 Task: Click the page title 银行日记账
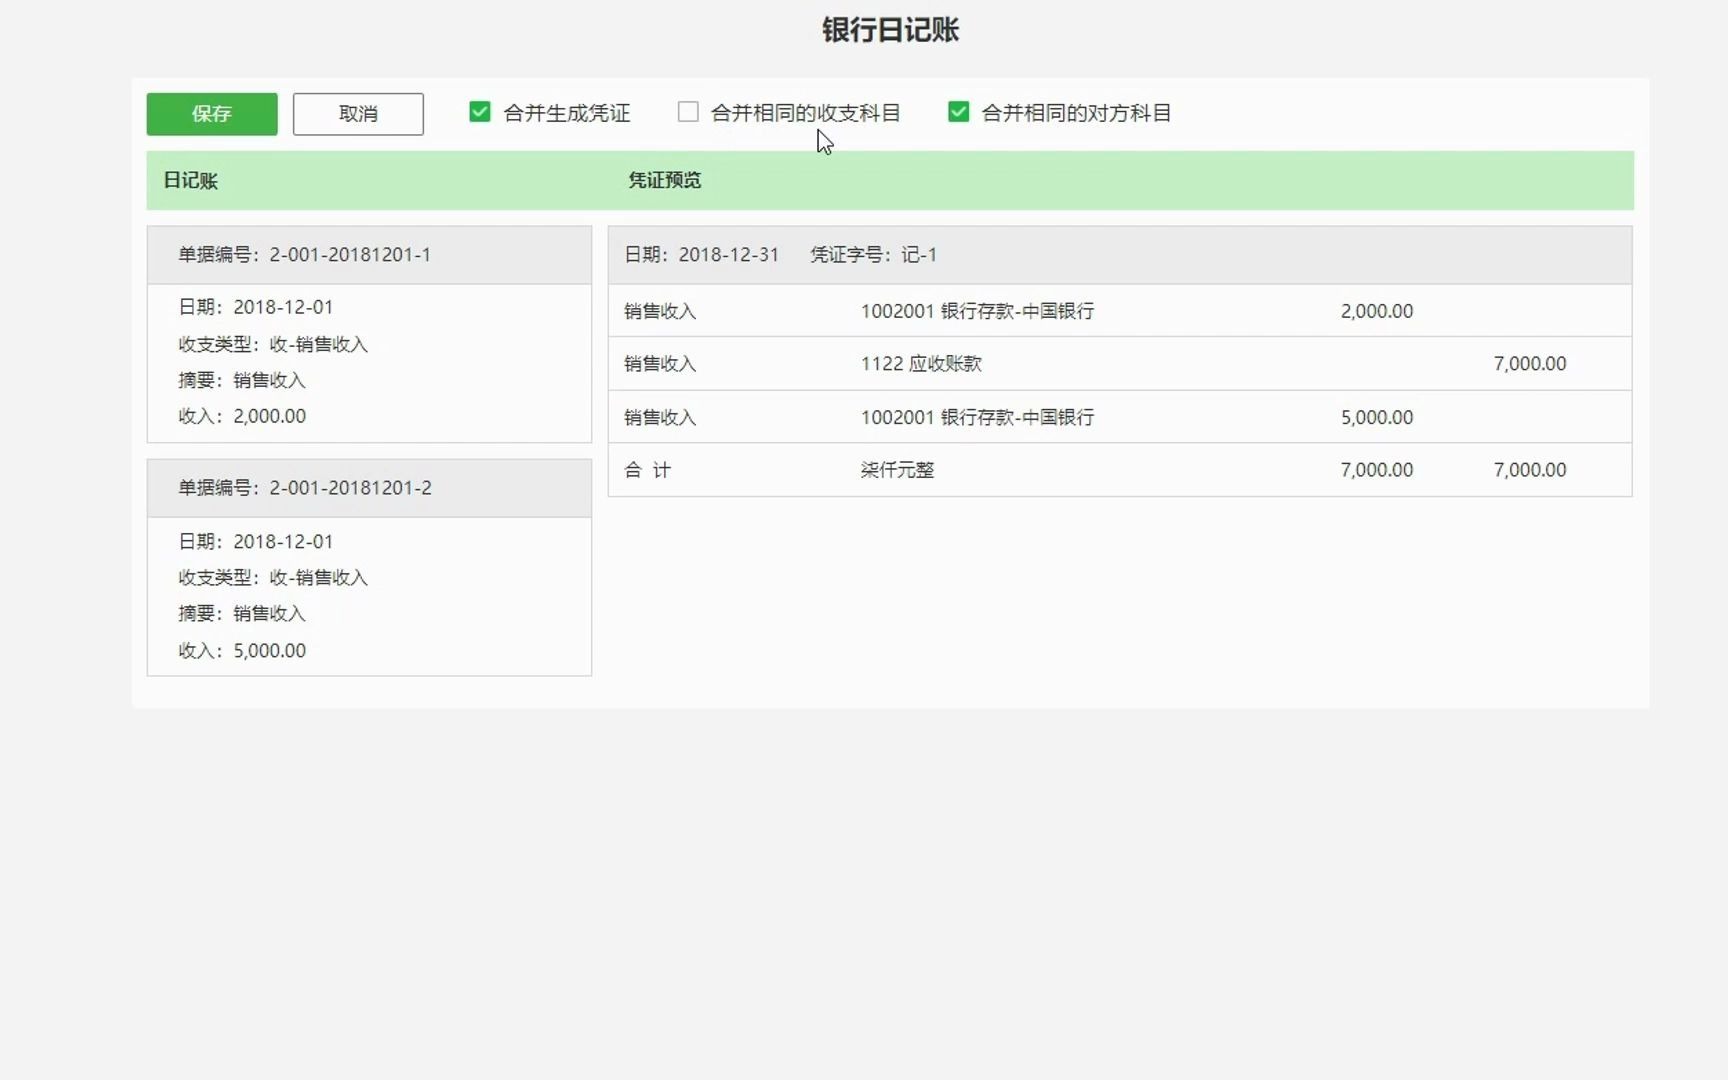pyautogui.click(x=888, y=30)
